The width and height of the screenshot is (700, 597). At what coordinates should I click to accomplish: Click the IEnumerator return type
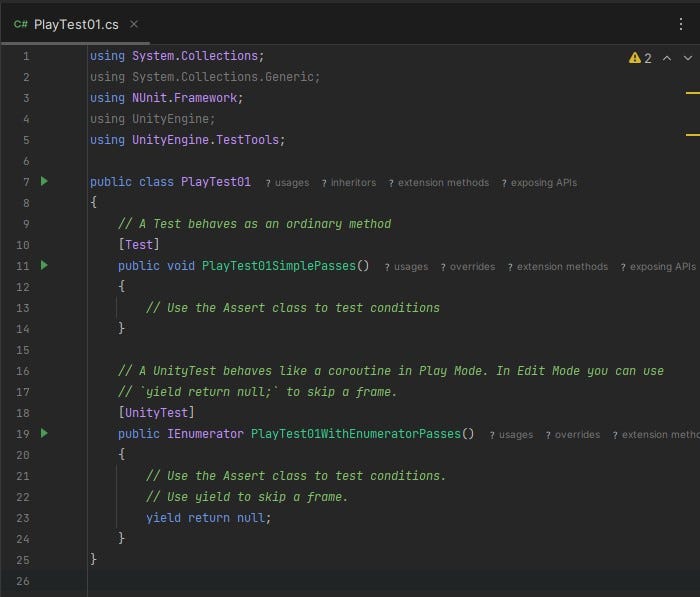(x=205, y=434)
